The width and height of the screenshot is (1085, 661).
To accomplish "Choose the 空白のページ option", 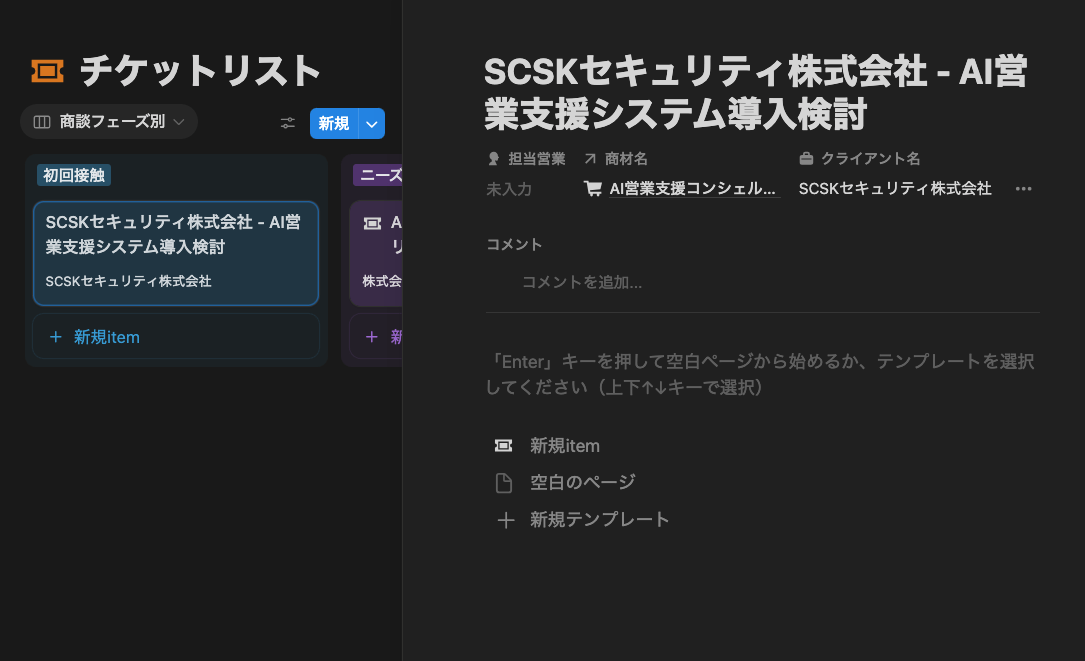I will (x=583, y=482).
